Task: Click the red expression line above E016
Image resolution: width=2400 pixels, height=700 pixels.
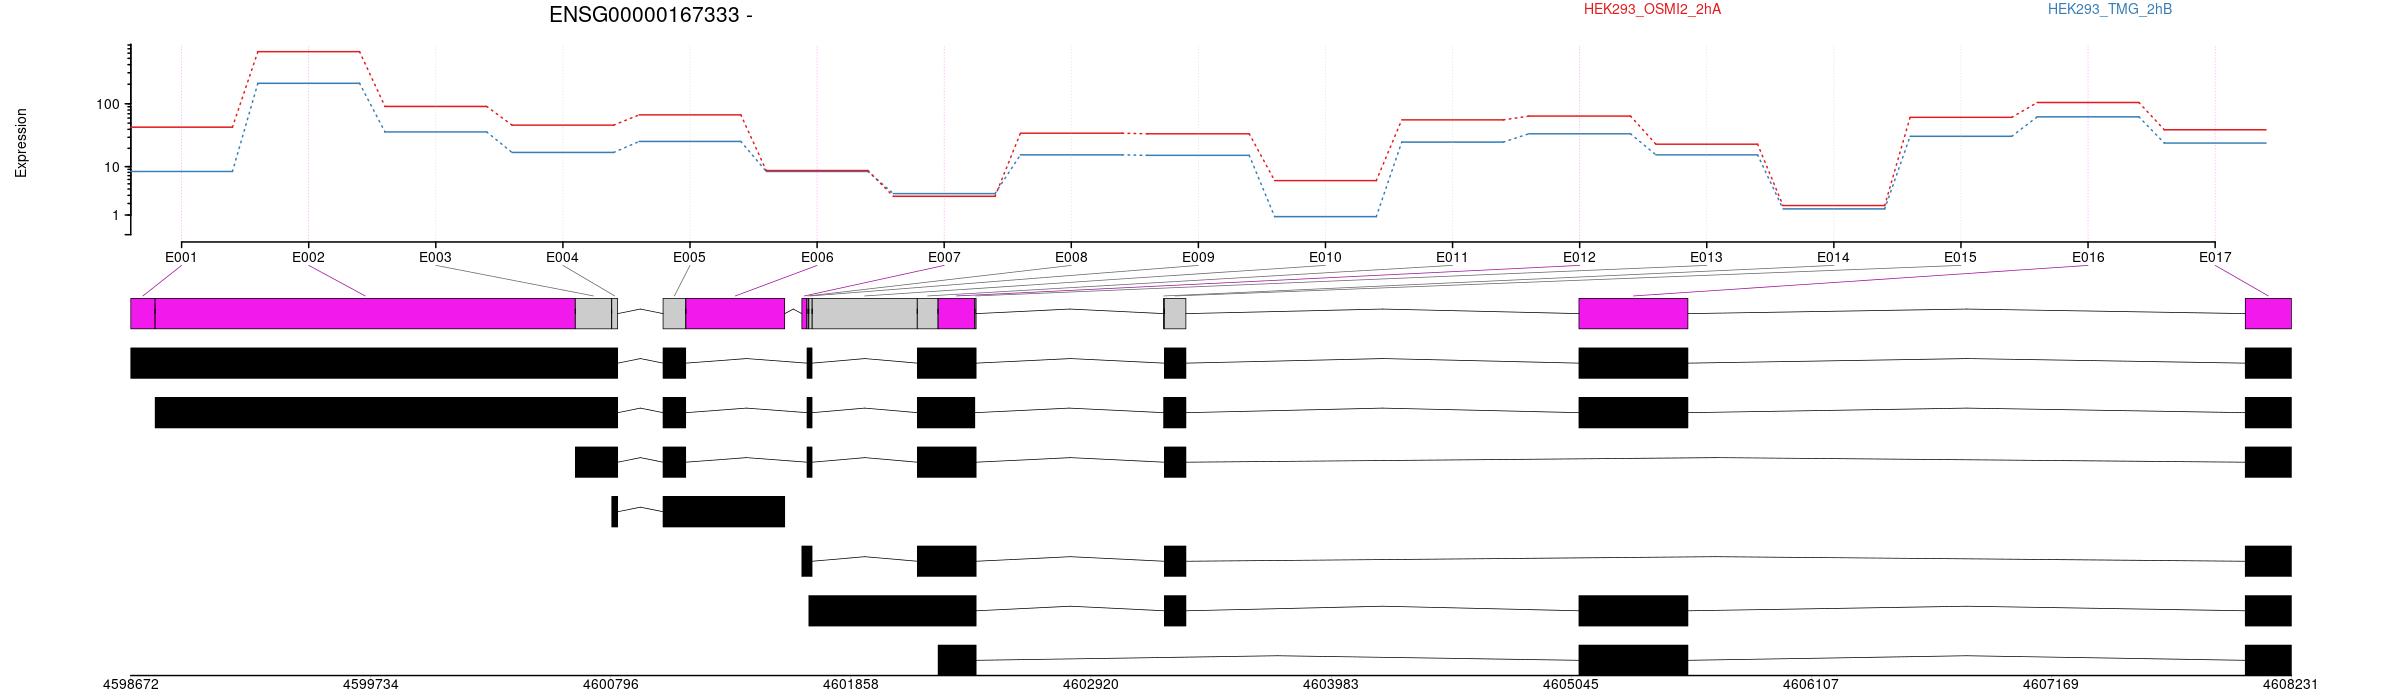Action: point(2088,102)
